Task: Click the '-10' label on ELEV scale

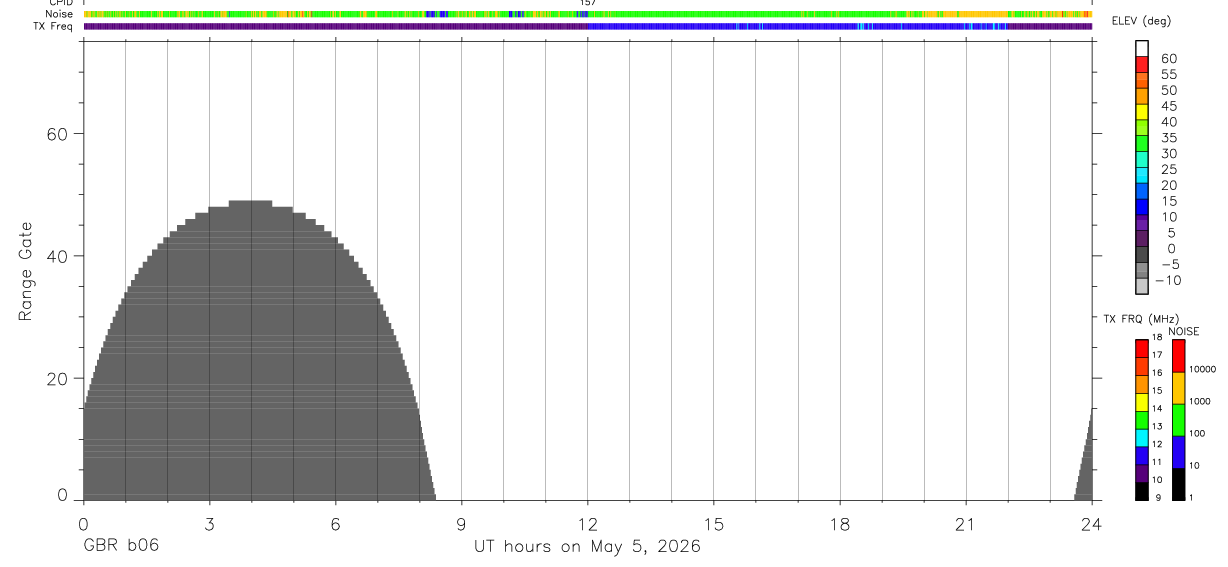Action: (1168, 280)
